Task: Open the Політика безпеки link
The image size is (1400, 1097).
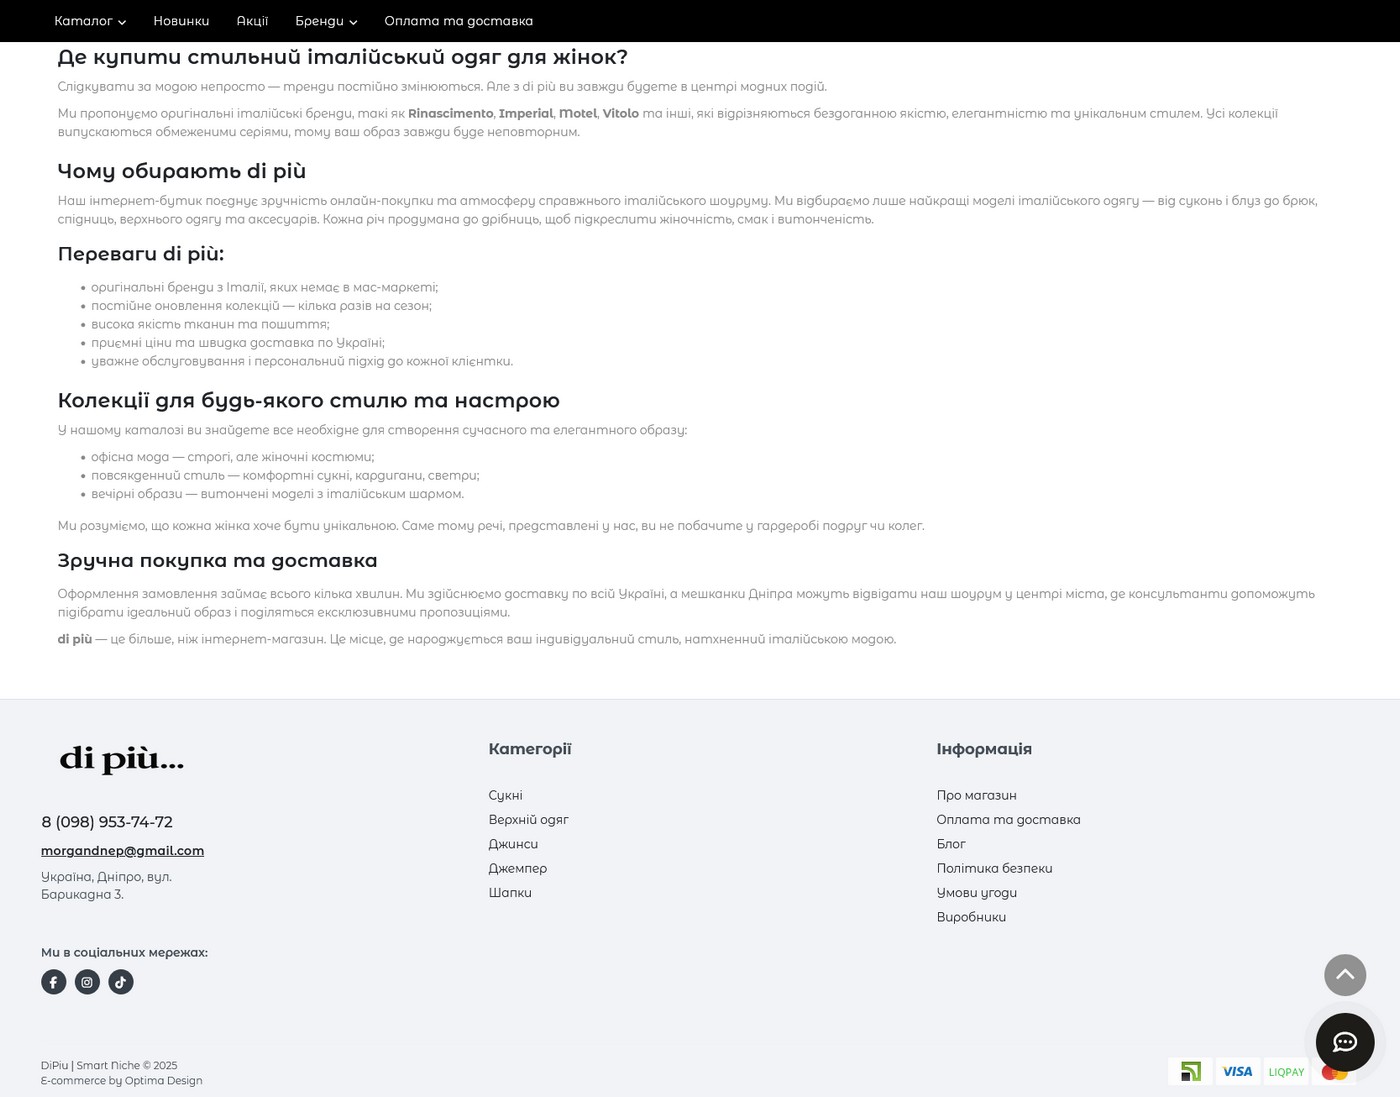Action: coord(994,868)
